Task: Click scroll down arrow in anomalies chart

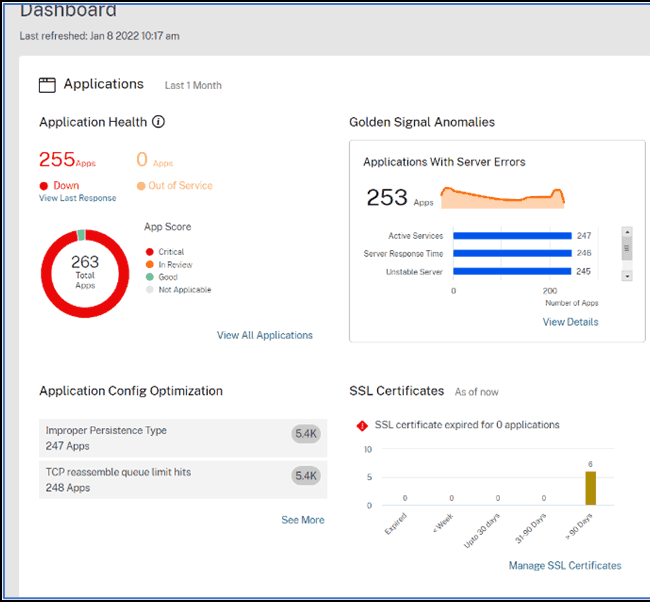Action: (x=627, y=276)
